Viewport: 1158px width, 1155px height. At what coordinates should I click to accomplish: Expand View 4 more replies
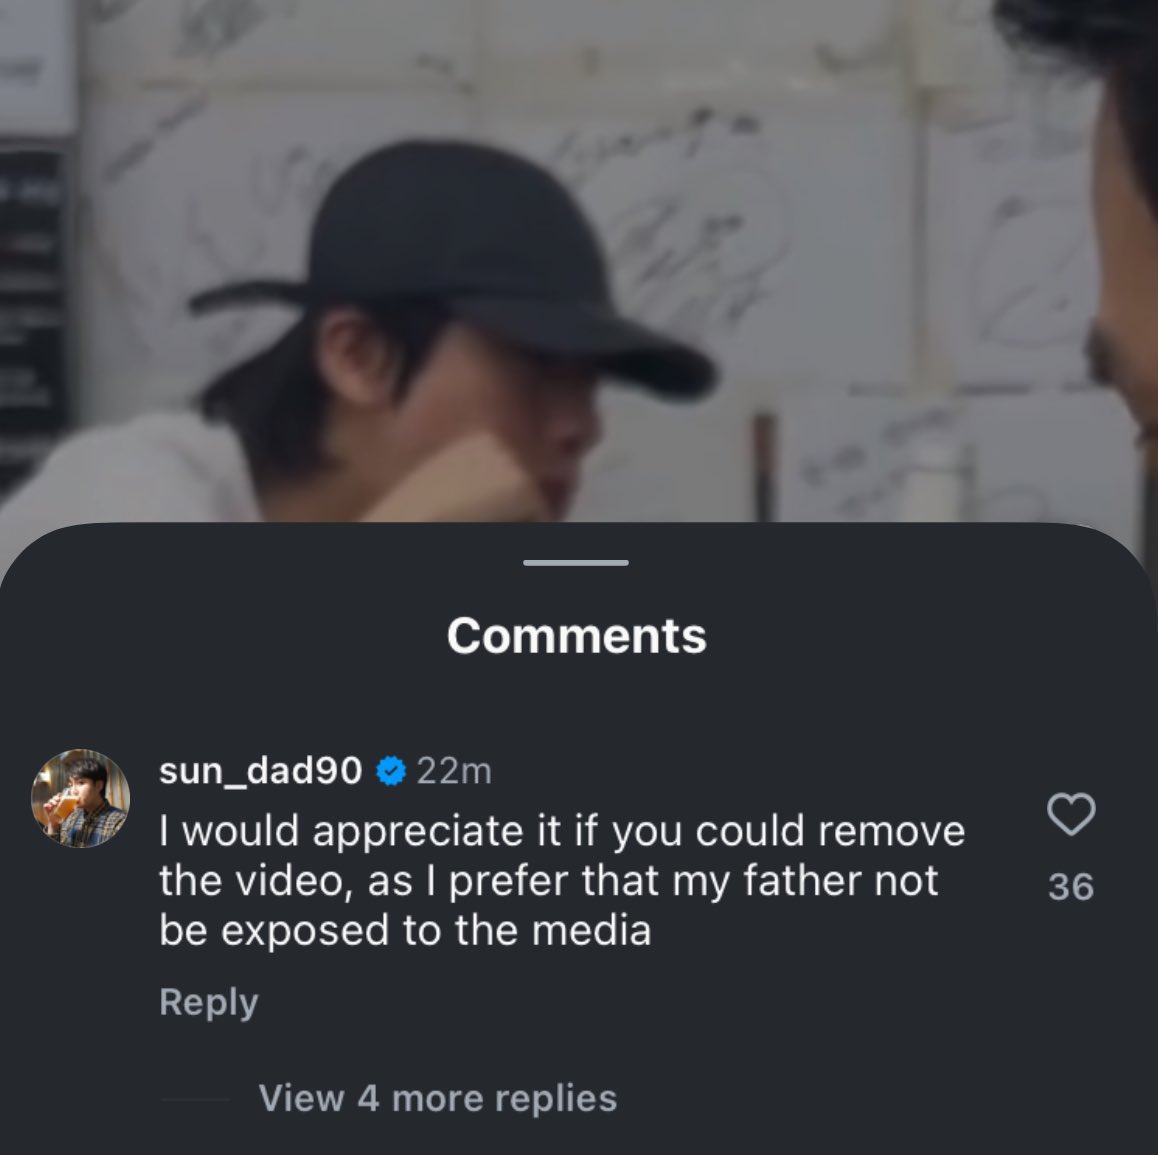[x=437, y=1098]
